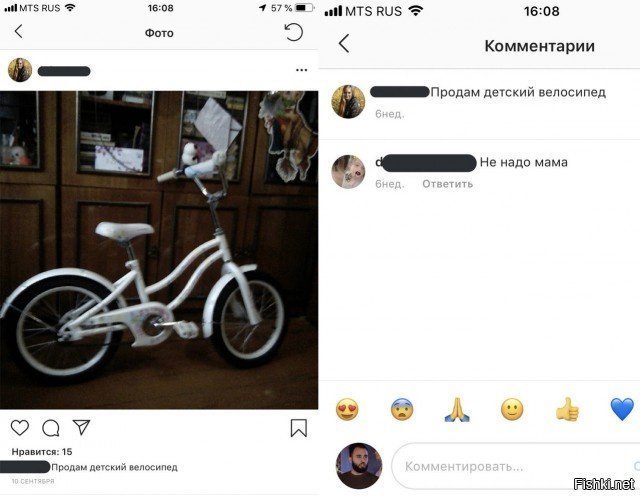This screenshot has width=640, height=496.
Task: Save post with bookmark icon
Action: (299, 428)
